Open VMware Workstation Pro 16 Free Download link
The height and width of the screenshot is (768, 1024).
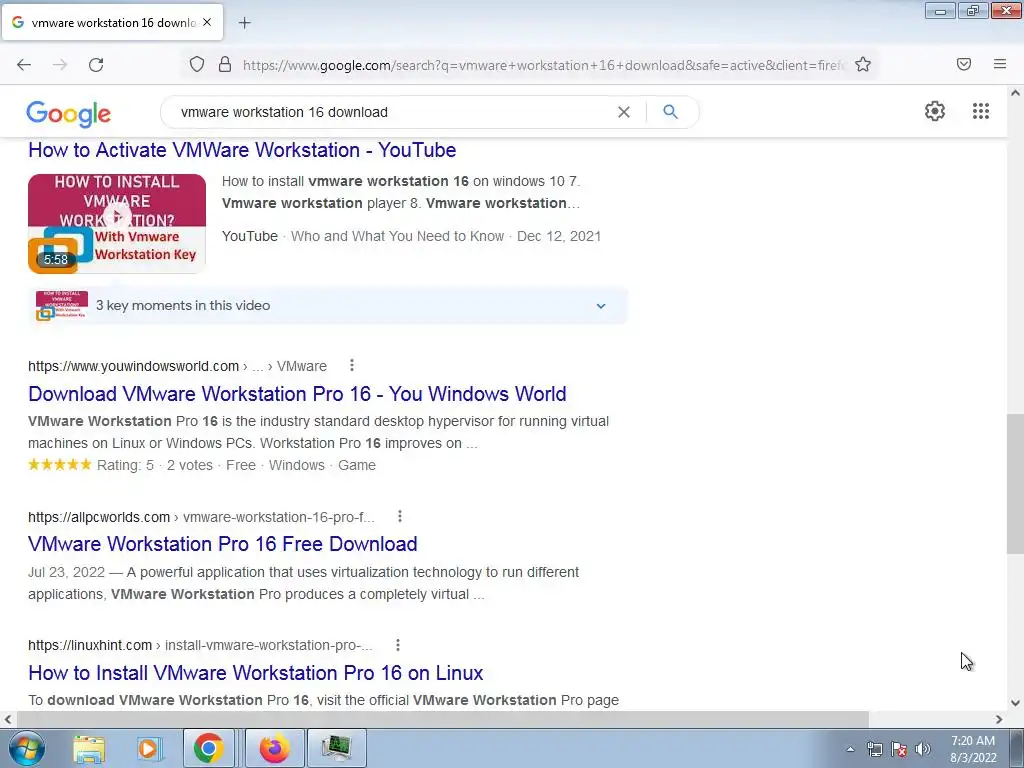tap(223, 544)
